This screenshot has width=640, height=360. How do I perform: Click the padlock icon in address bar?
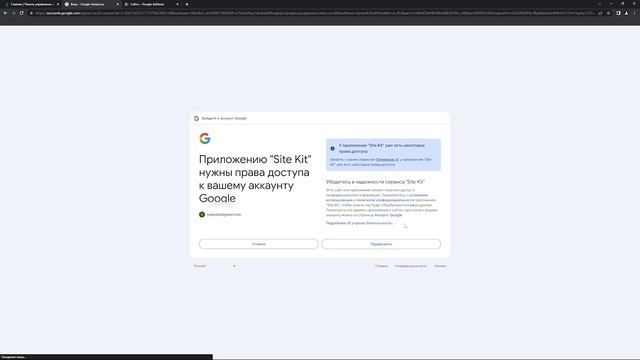click(x=31, y=13)
